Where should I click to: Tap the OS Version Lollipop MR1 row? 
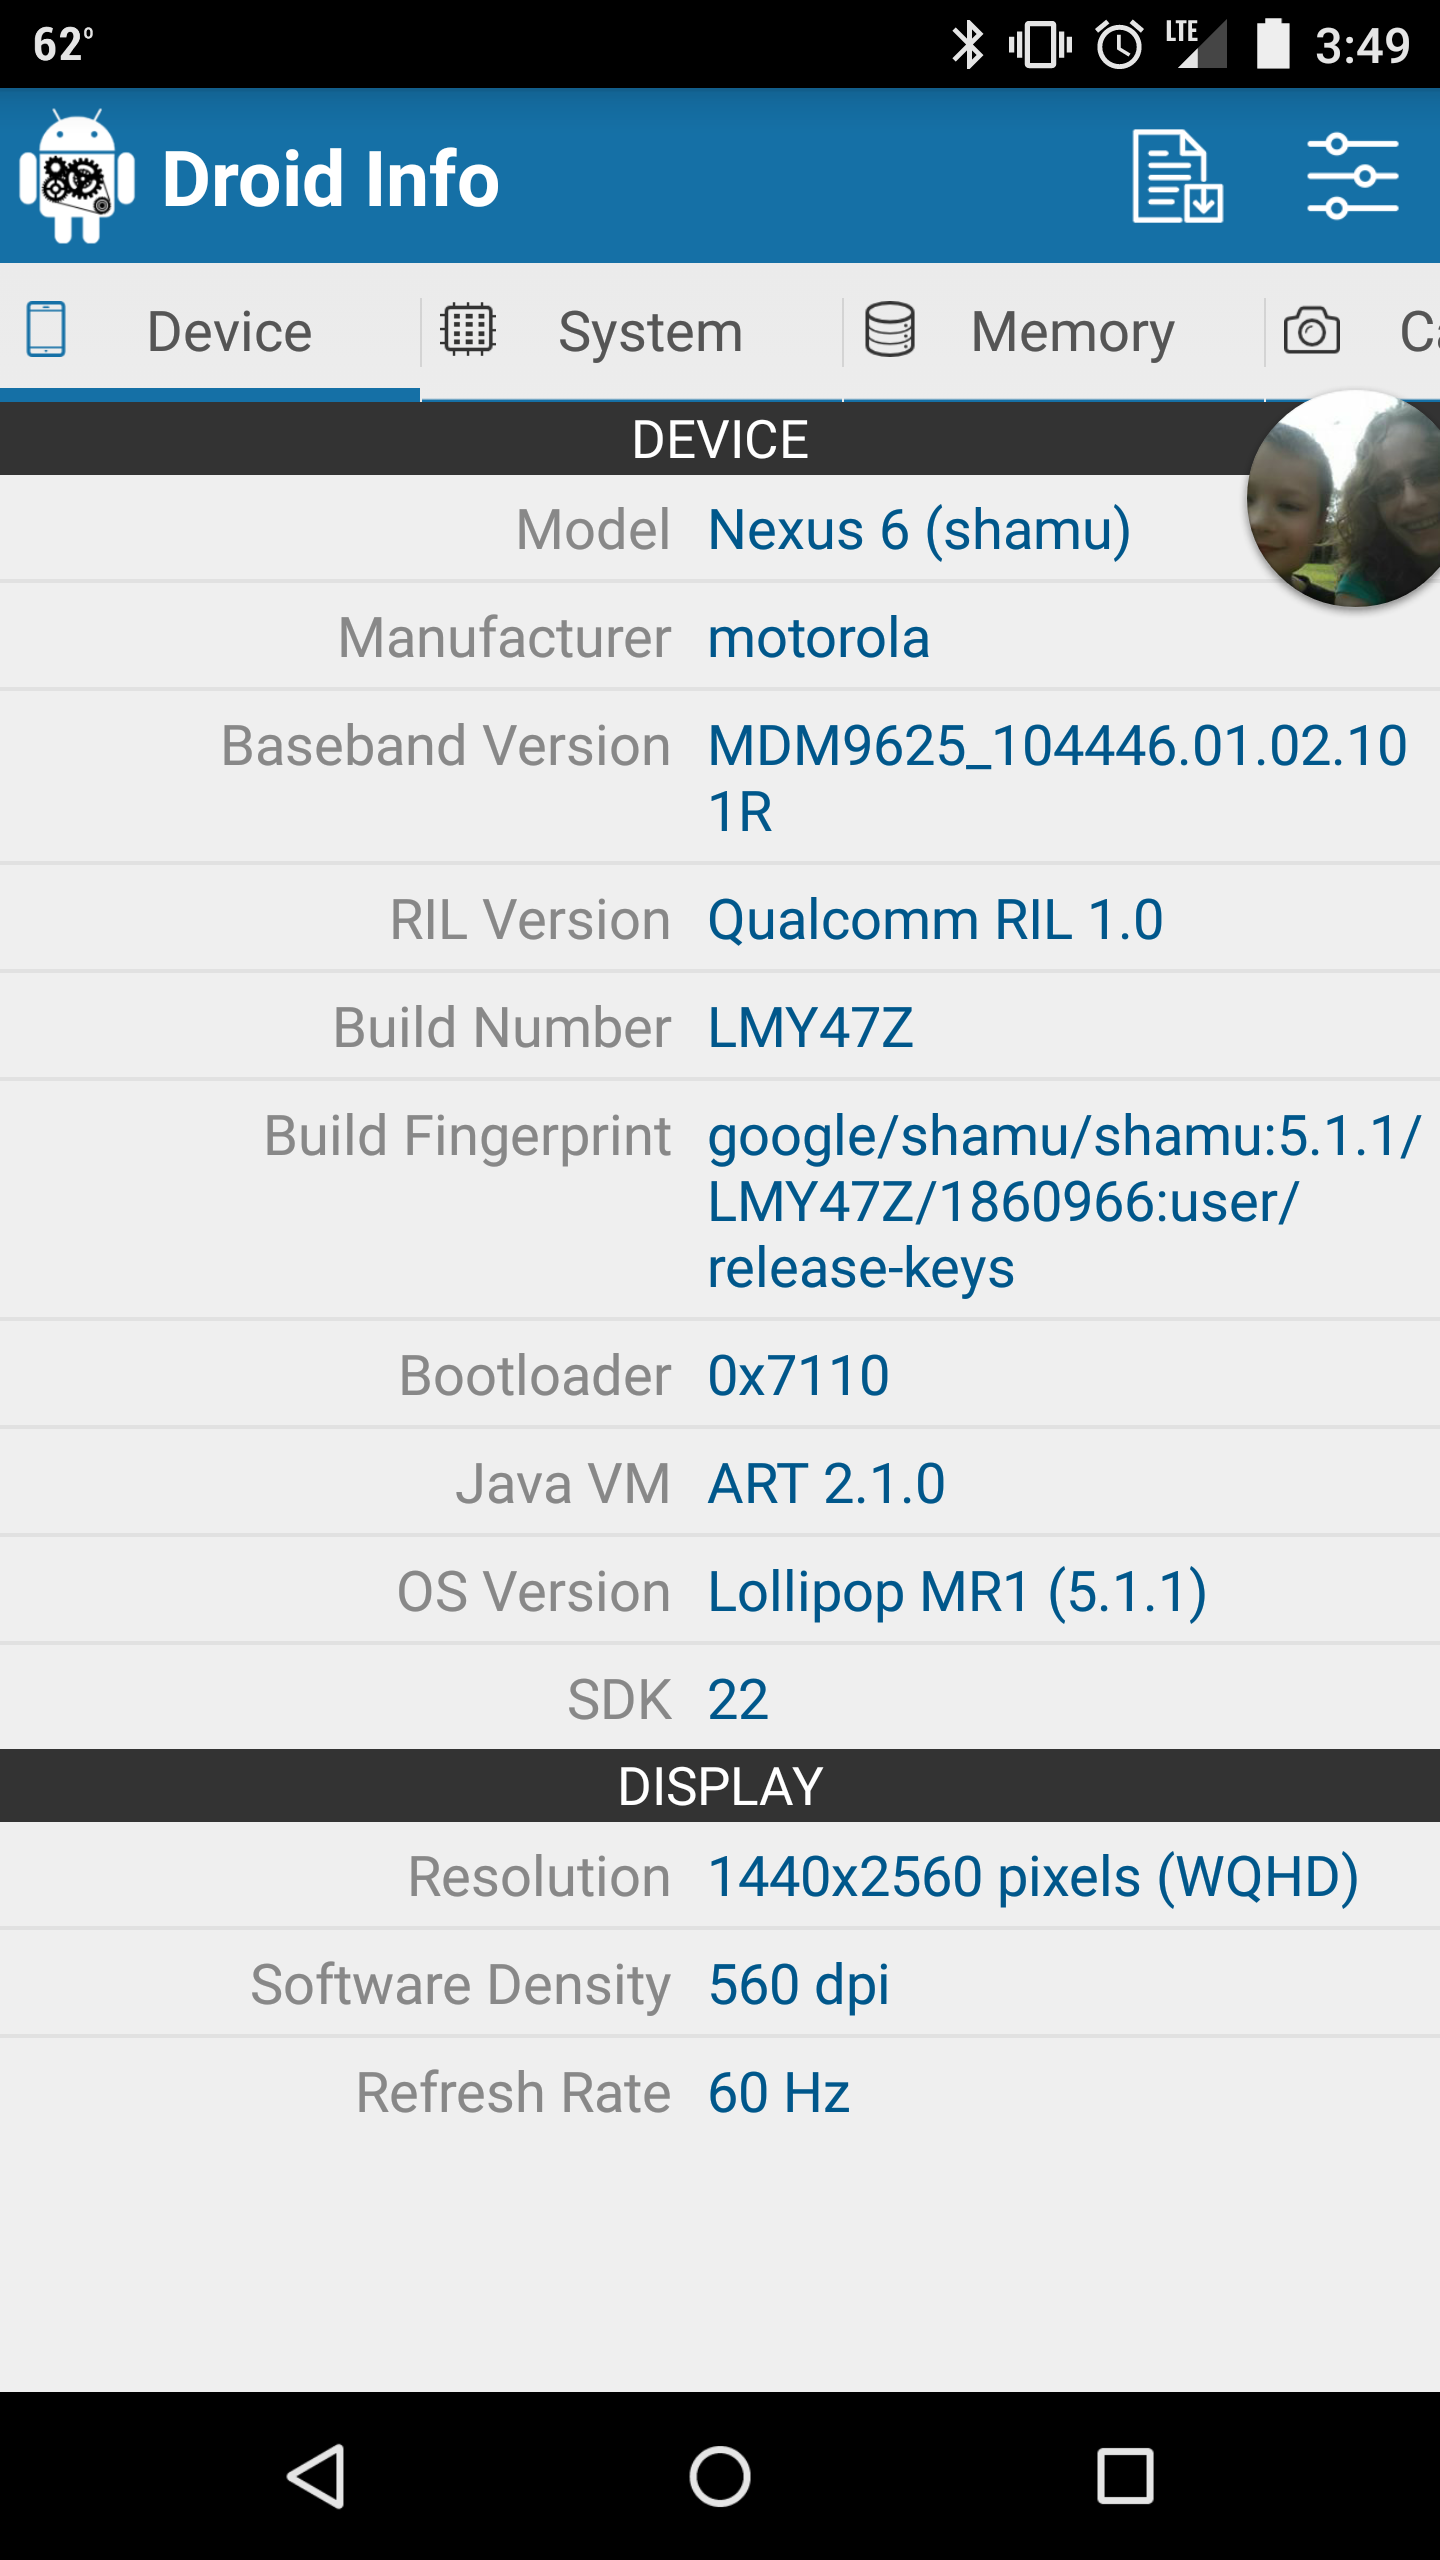pyautogui.click(x=720, y=1591)
